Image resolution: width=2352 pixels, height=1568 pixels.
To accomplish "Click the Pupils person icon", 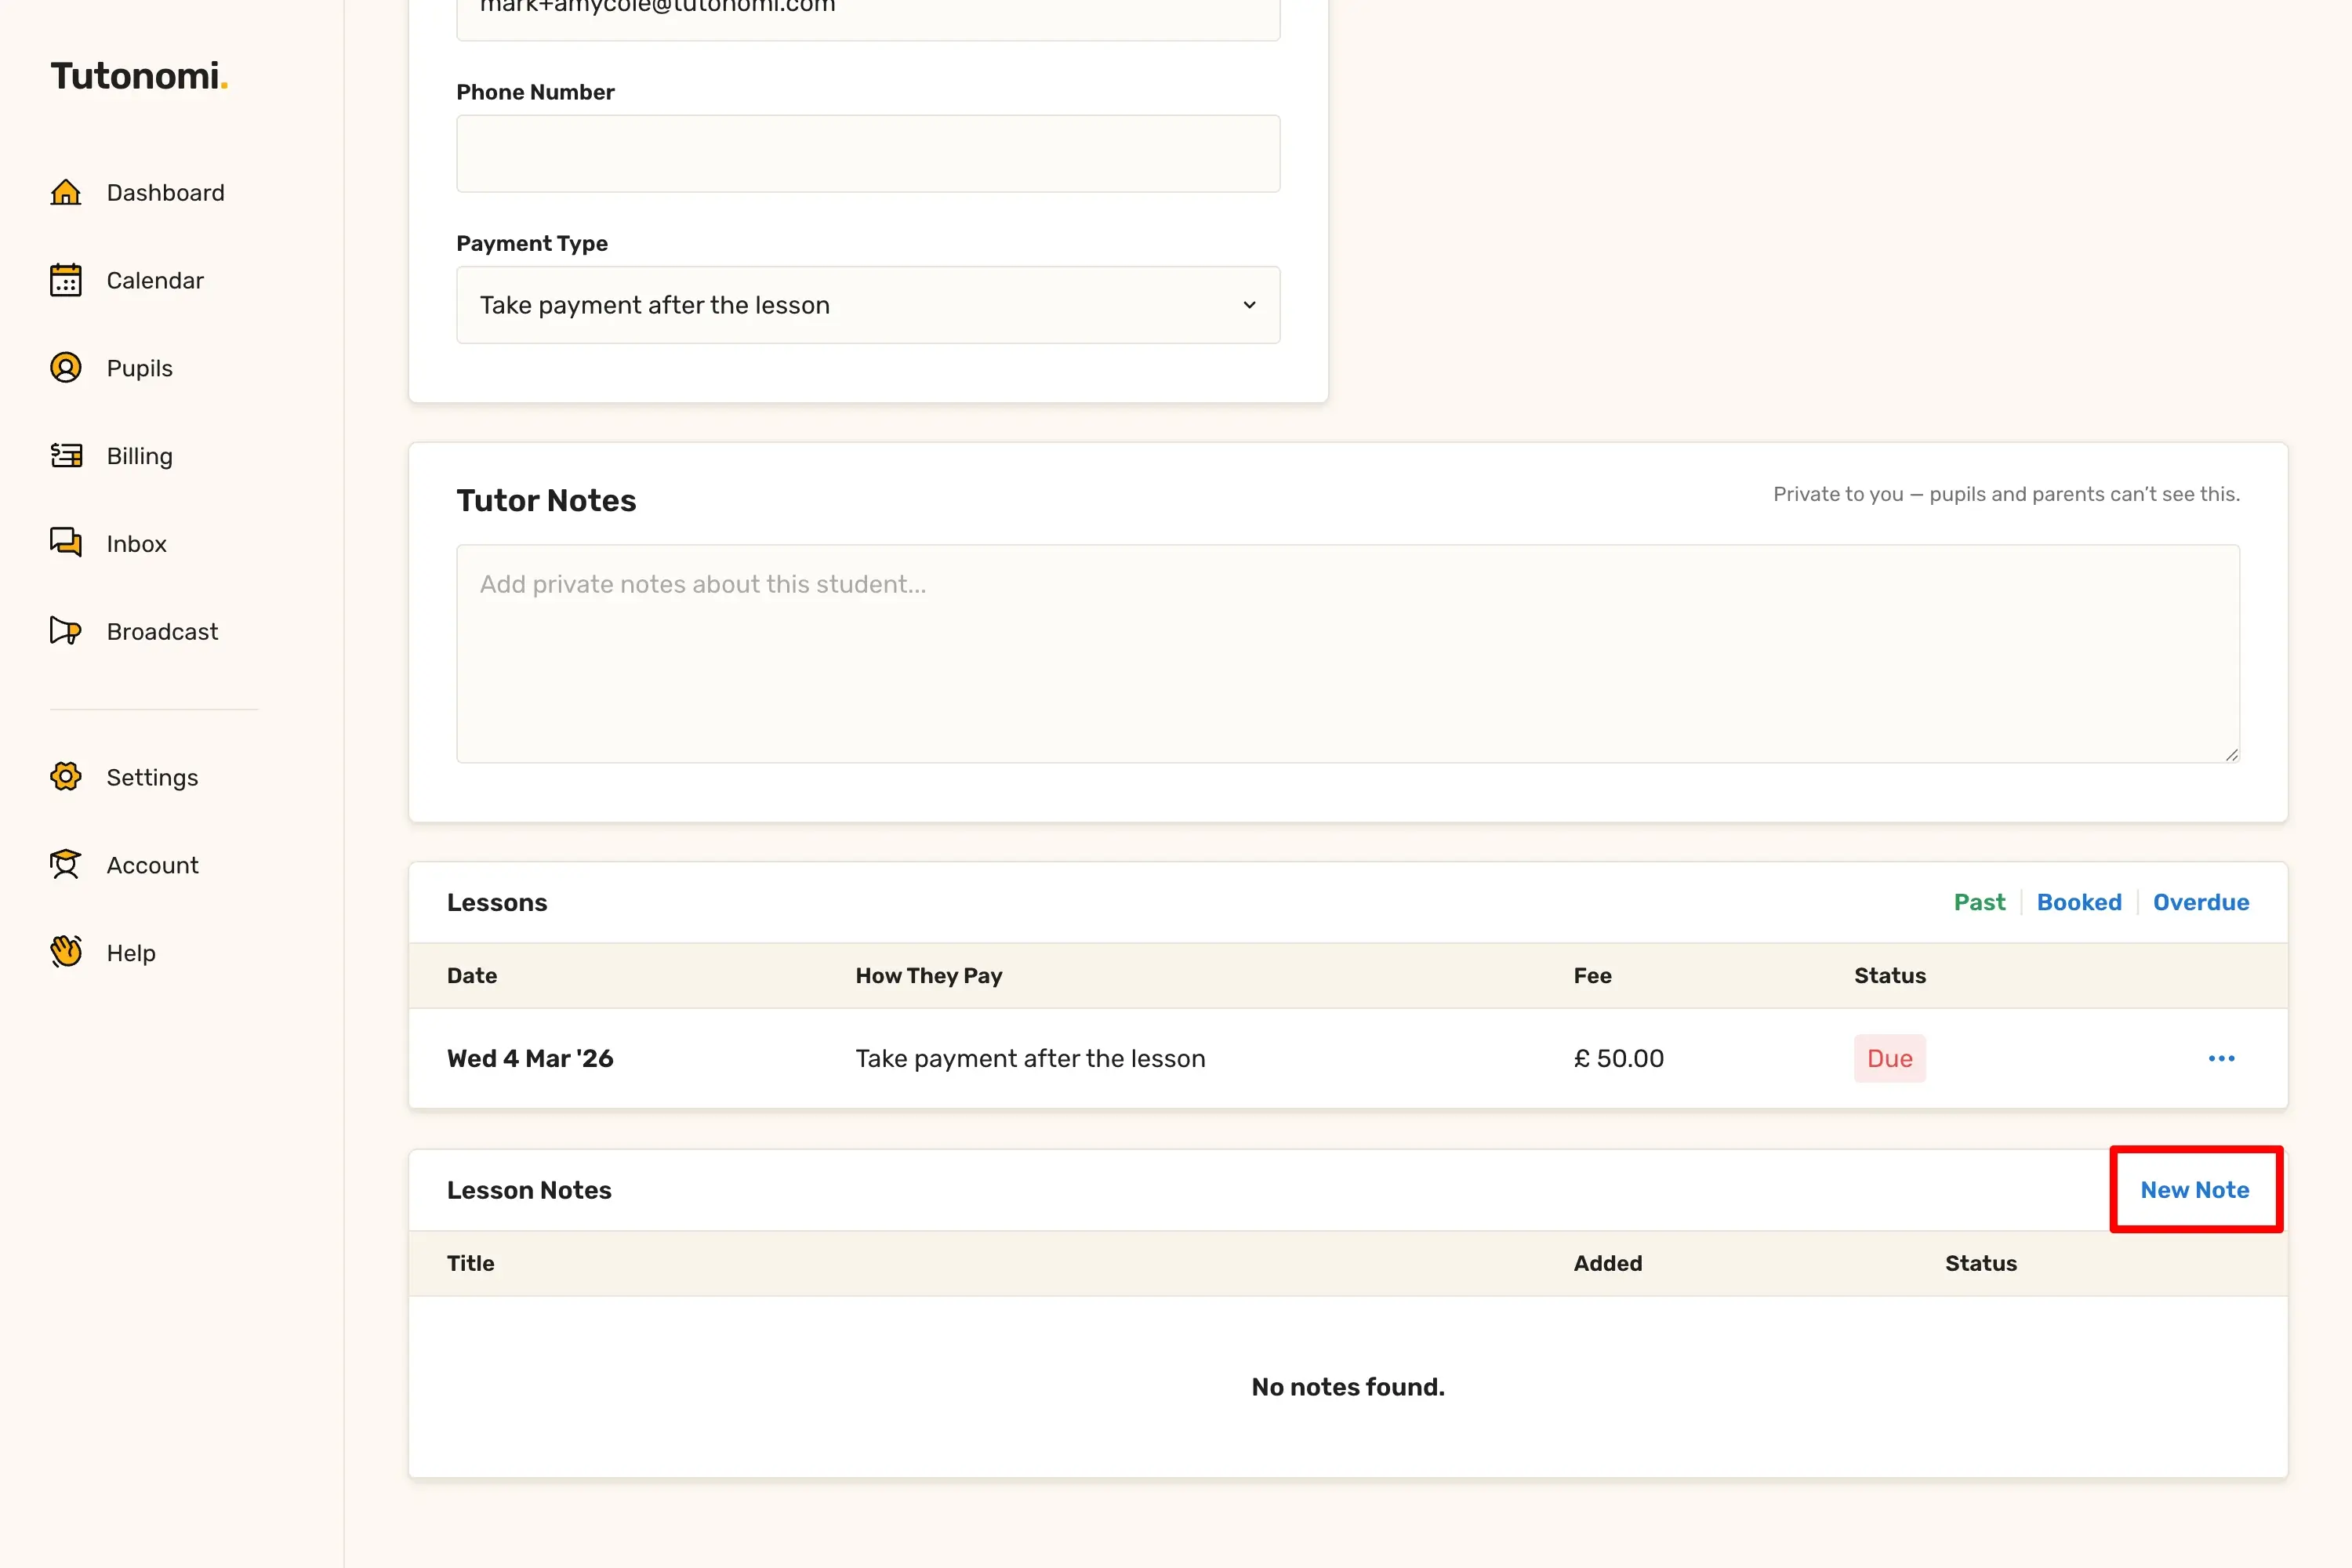I will click(66, 368).
